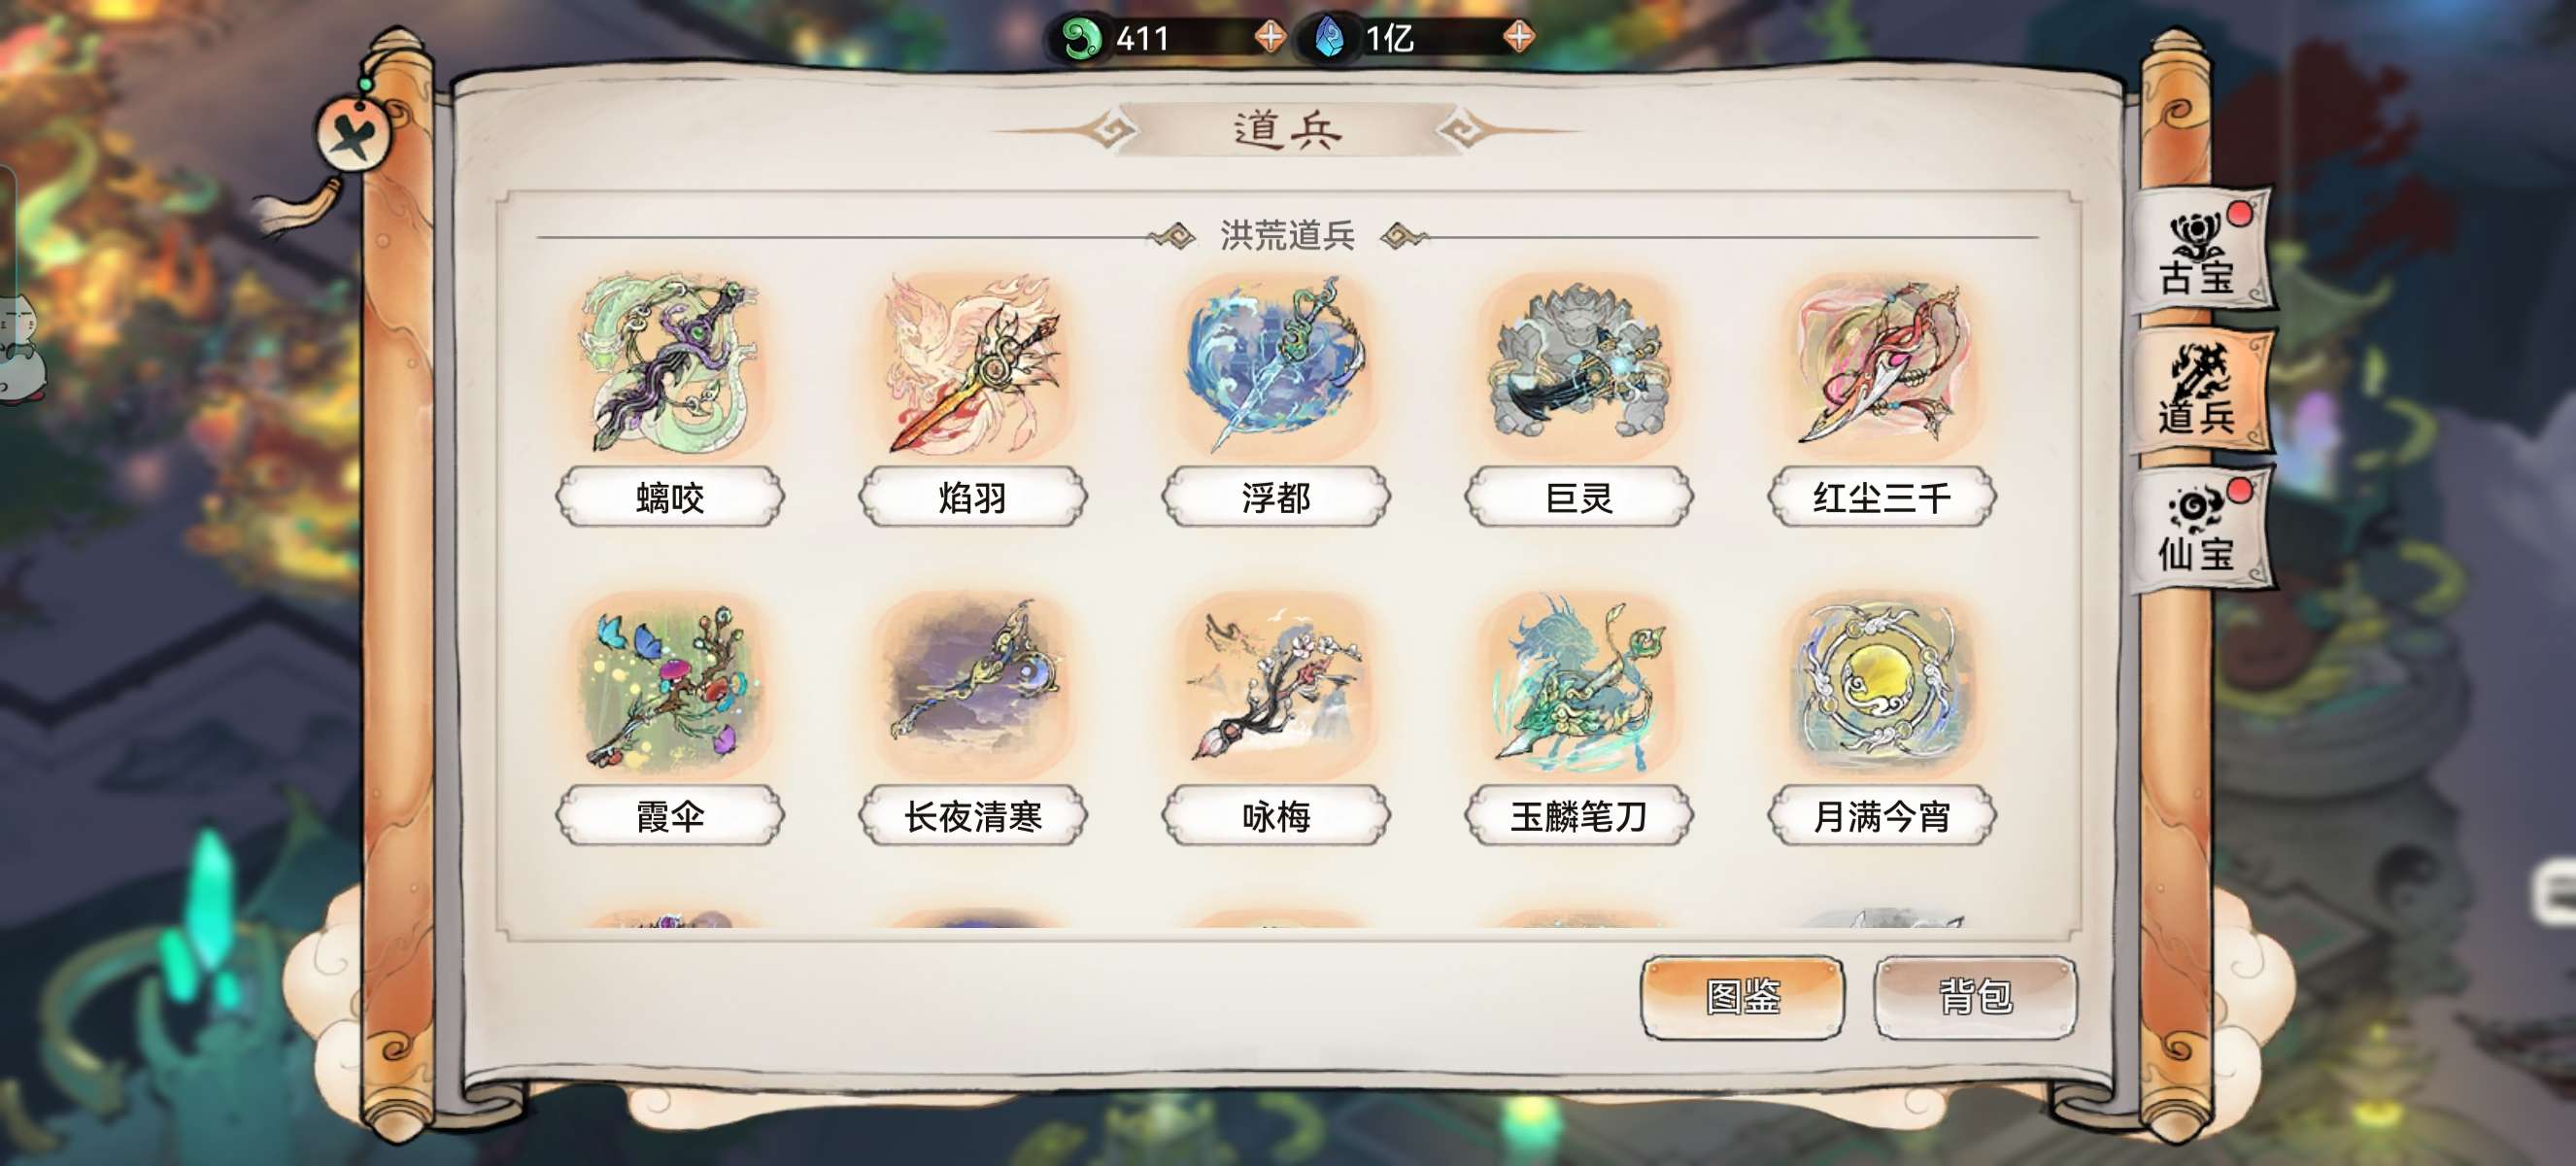This screenshot has height=1166, width=2576.
Task: Open the 浮都 weapon icon
Action: click(1277, 365)
